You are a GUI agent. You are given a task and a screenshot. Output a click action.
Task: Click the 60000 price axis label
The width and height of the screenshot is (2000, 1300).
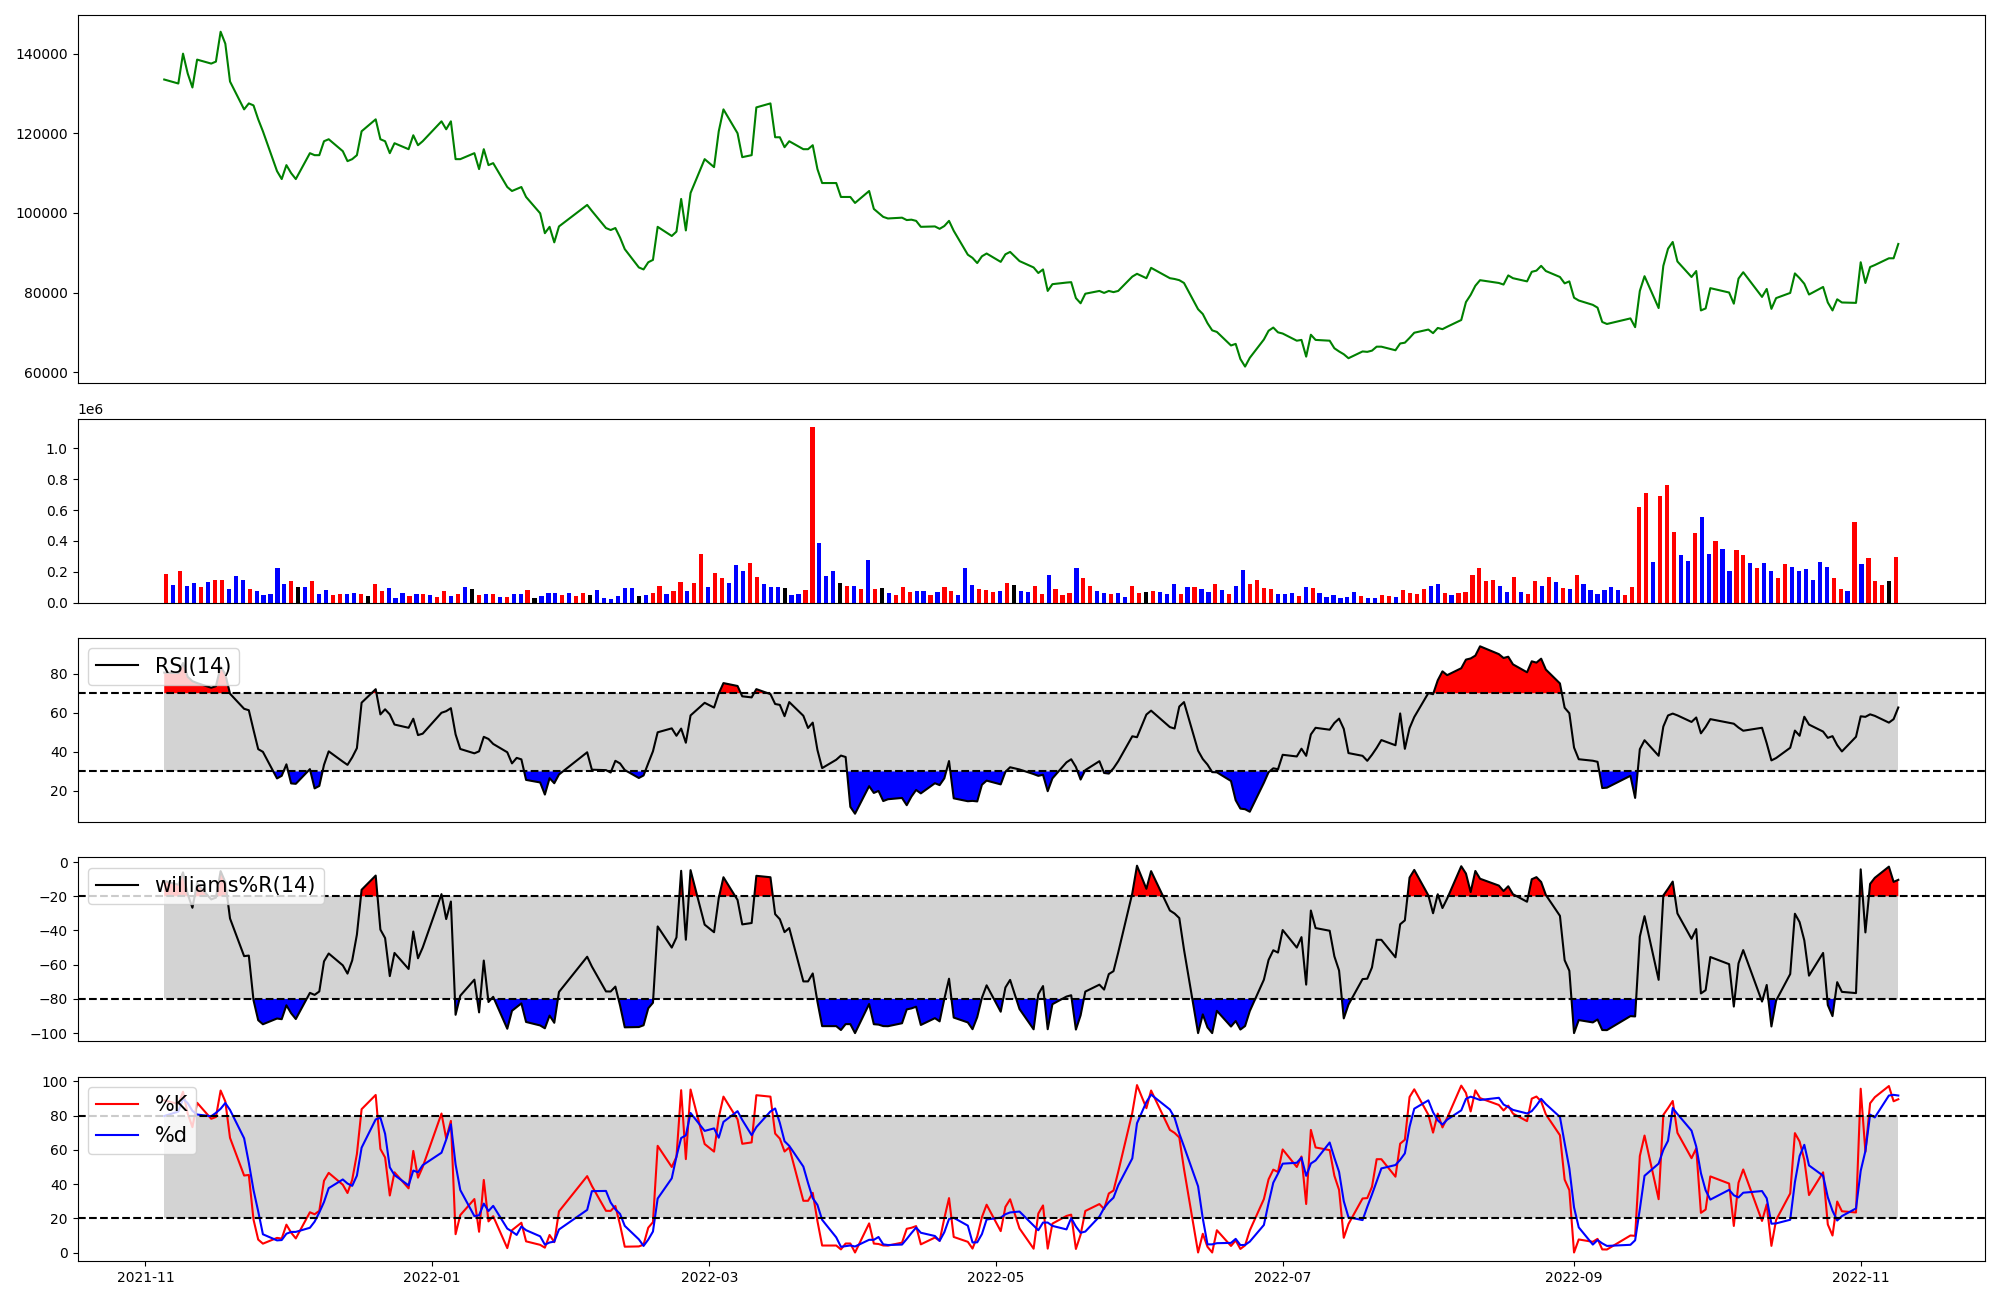46,373
